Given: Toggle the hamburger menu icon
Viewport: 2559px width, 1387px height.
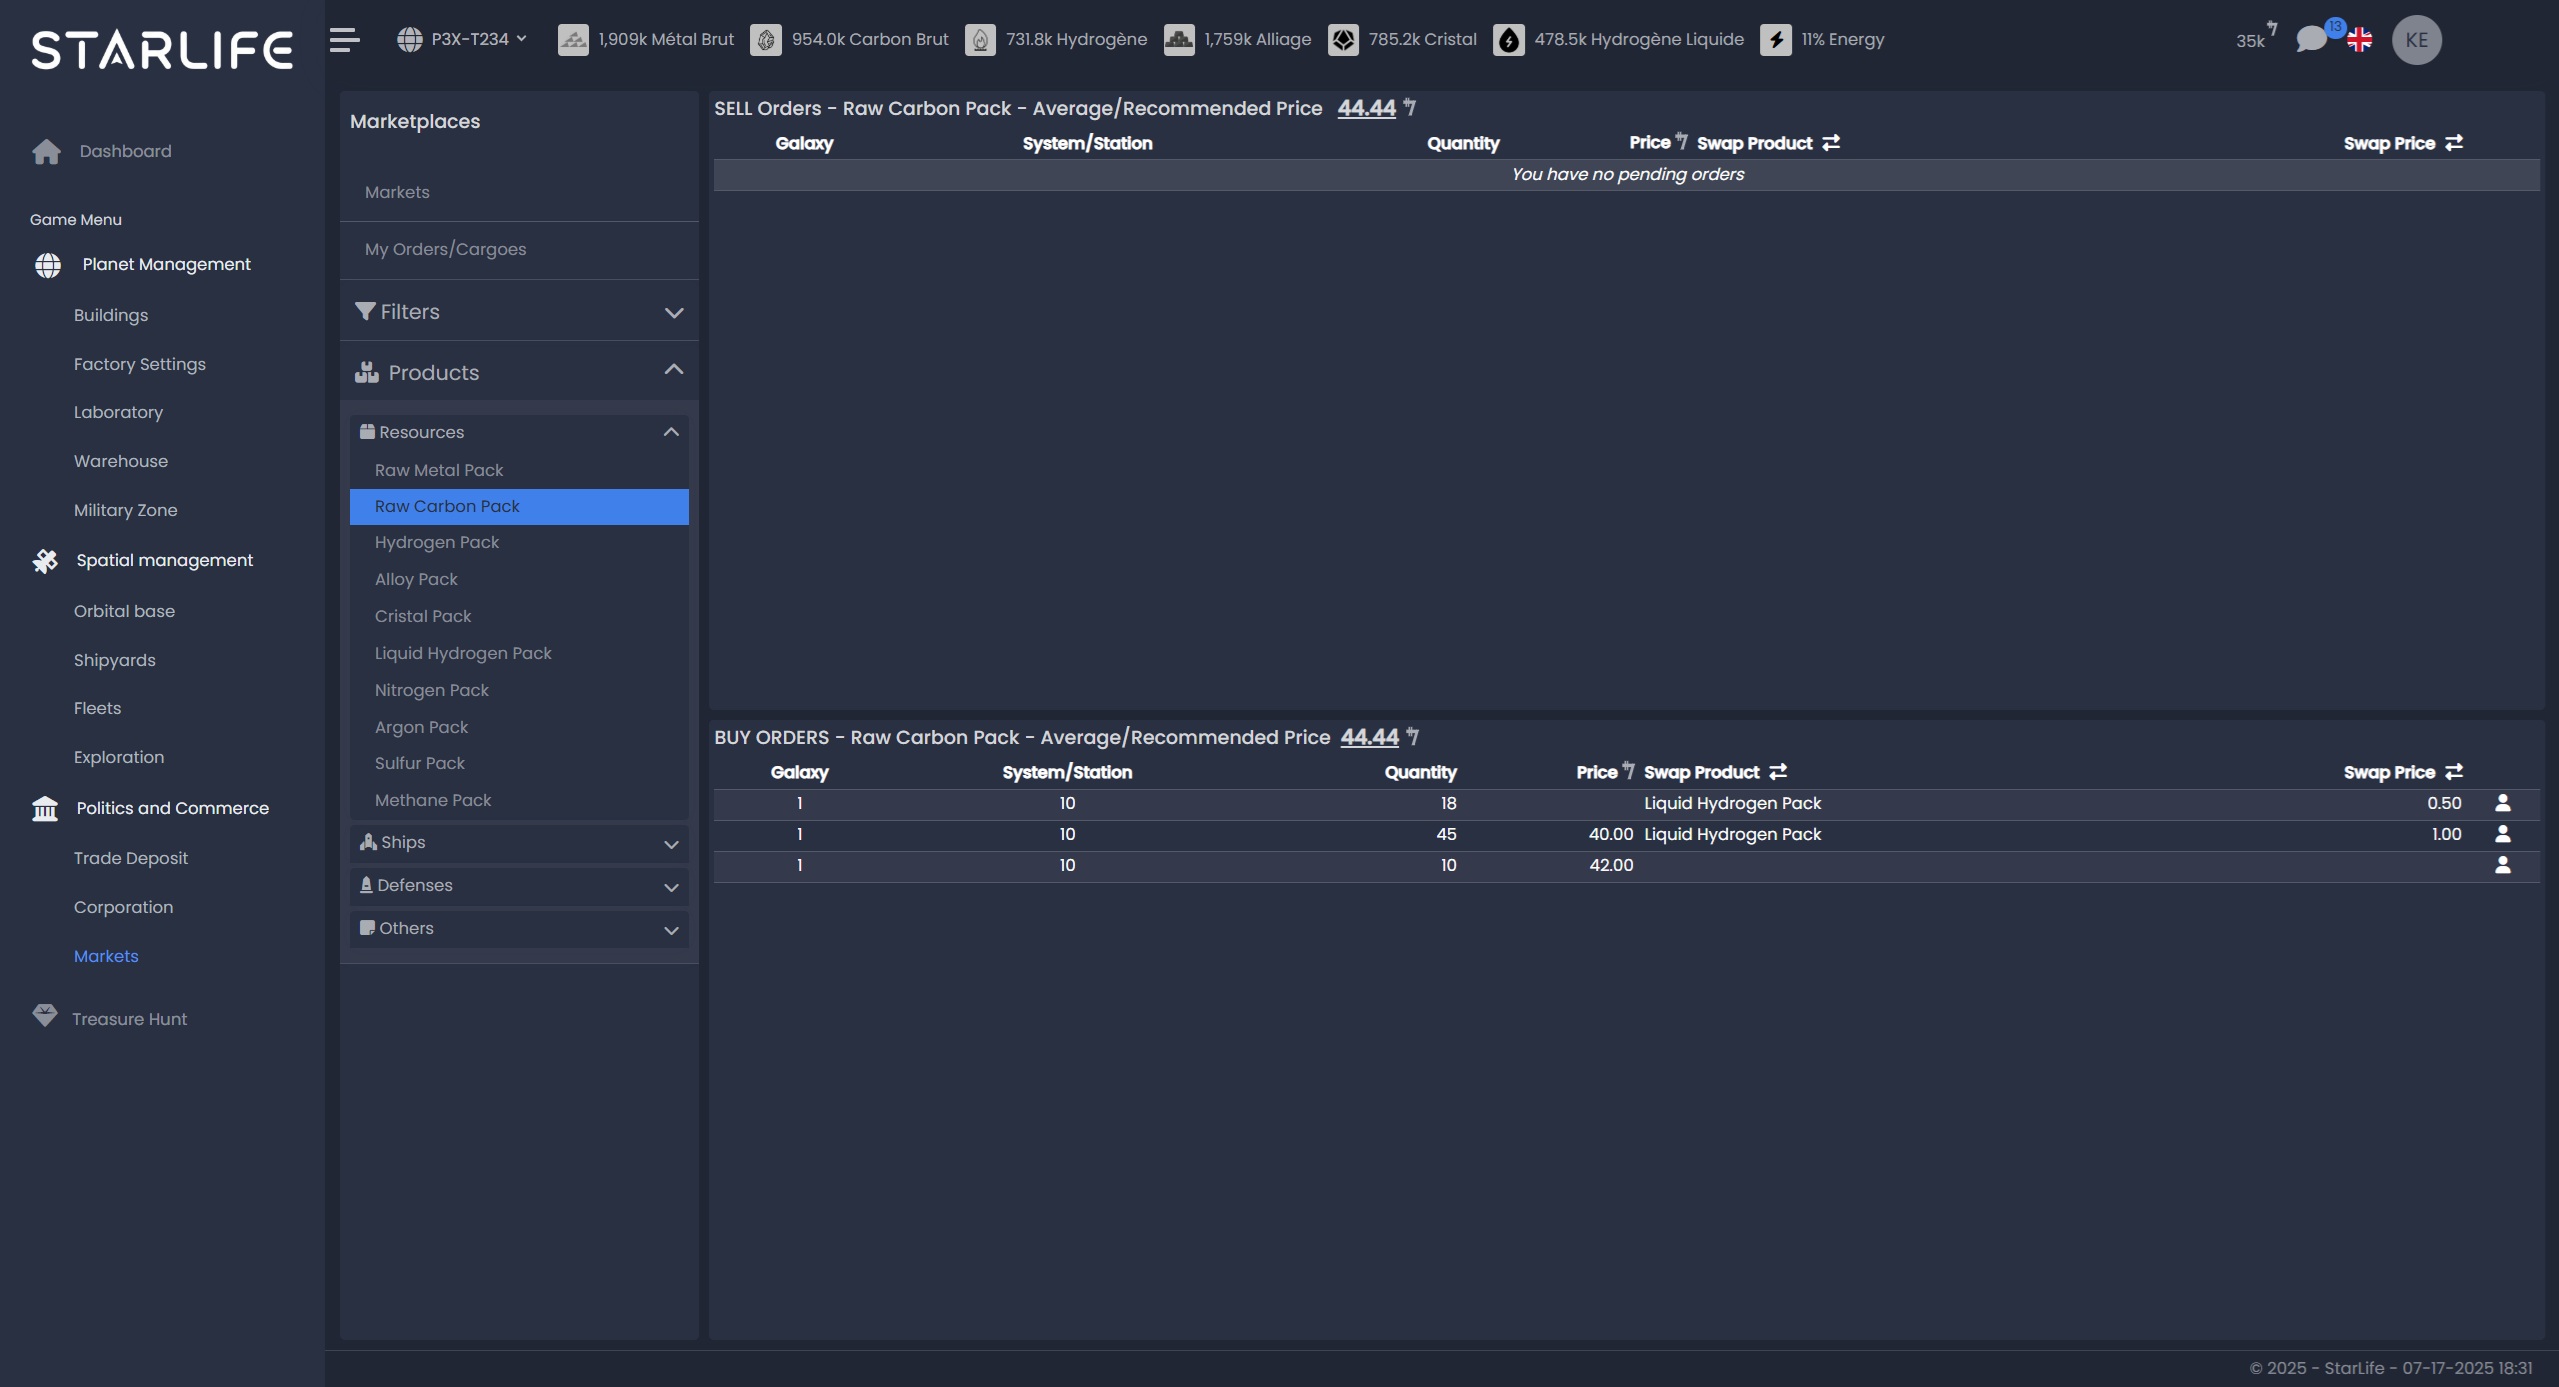Looking at the screenshot, I should tap(344, 40).
